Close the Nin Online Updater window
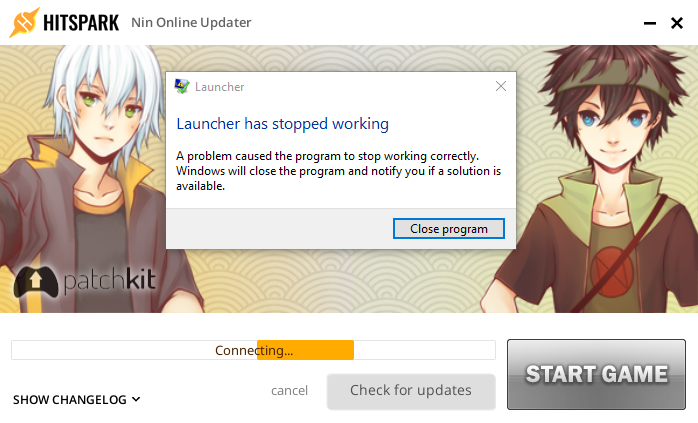 pos(677,23)
